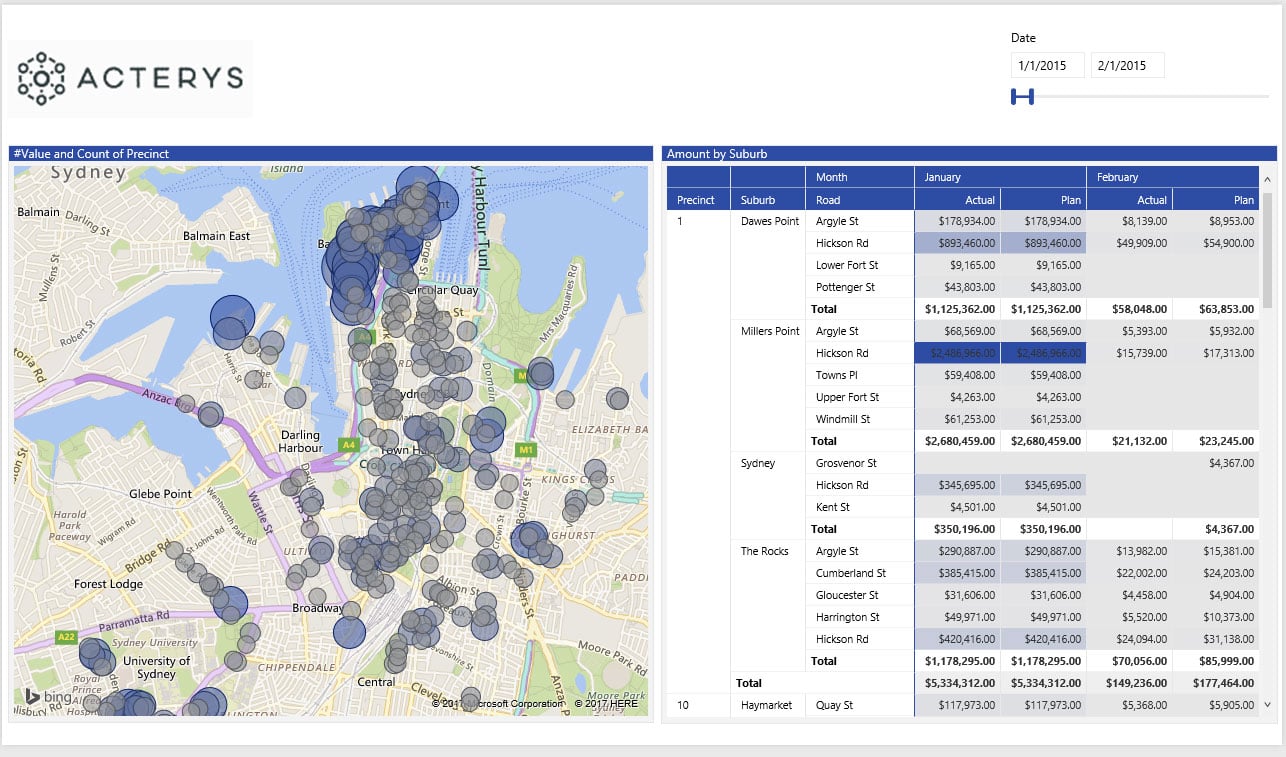This screenshot has height=757, width=1286.
Task: Click the table's vertical scrollbar thumb
Action: pos(1268,250)
